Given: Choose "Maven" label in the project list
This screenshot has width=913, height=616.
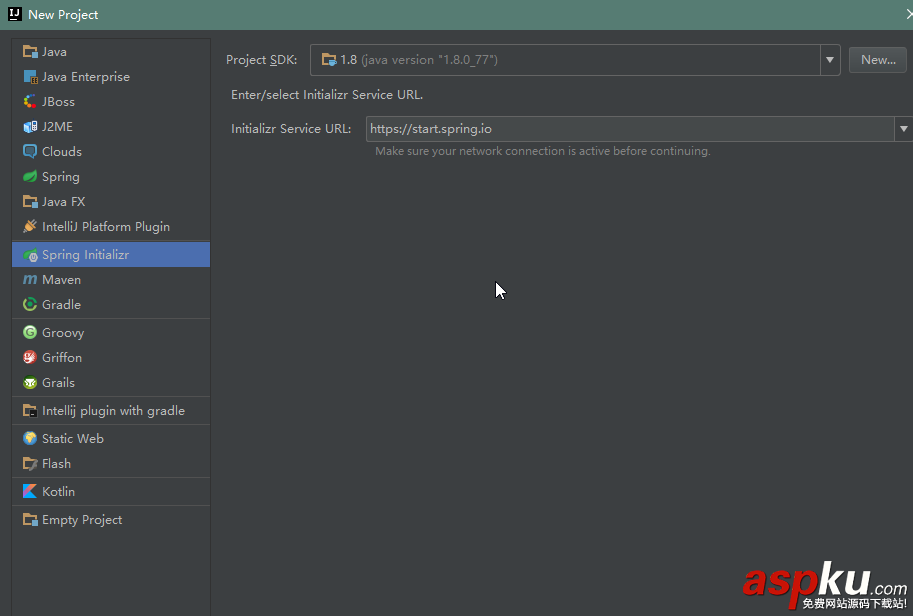Looking at the screenshot, I should (x=61, y=280).
